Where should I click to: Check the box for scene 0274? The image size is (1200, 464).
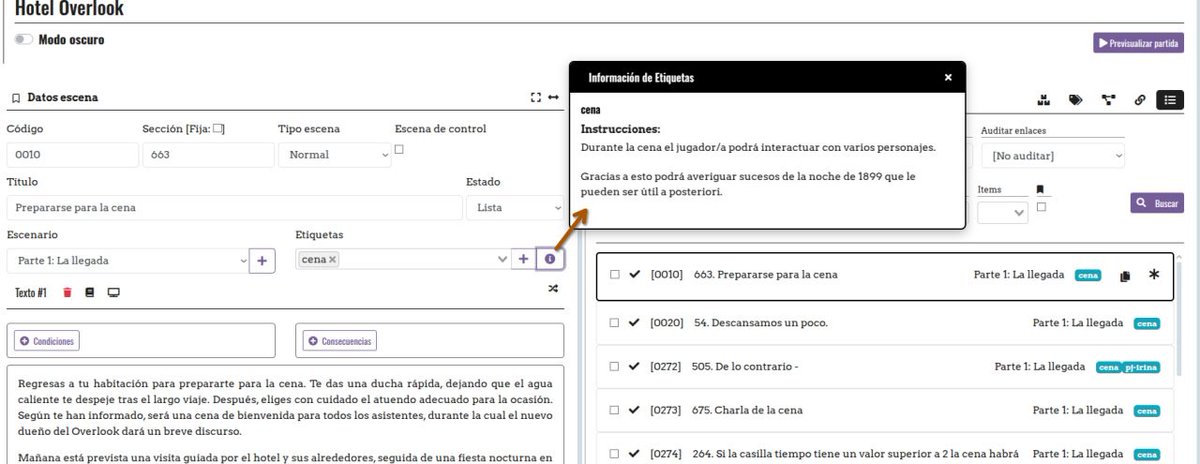(x=615, y=454)
